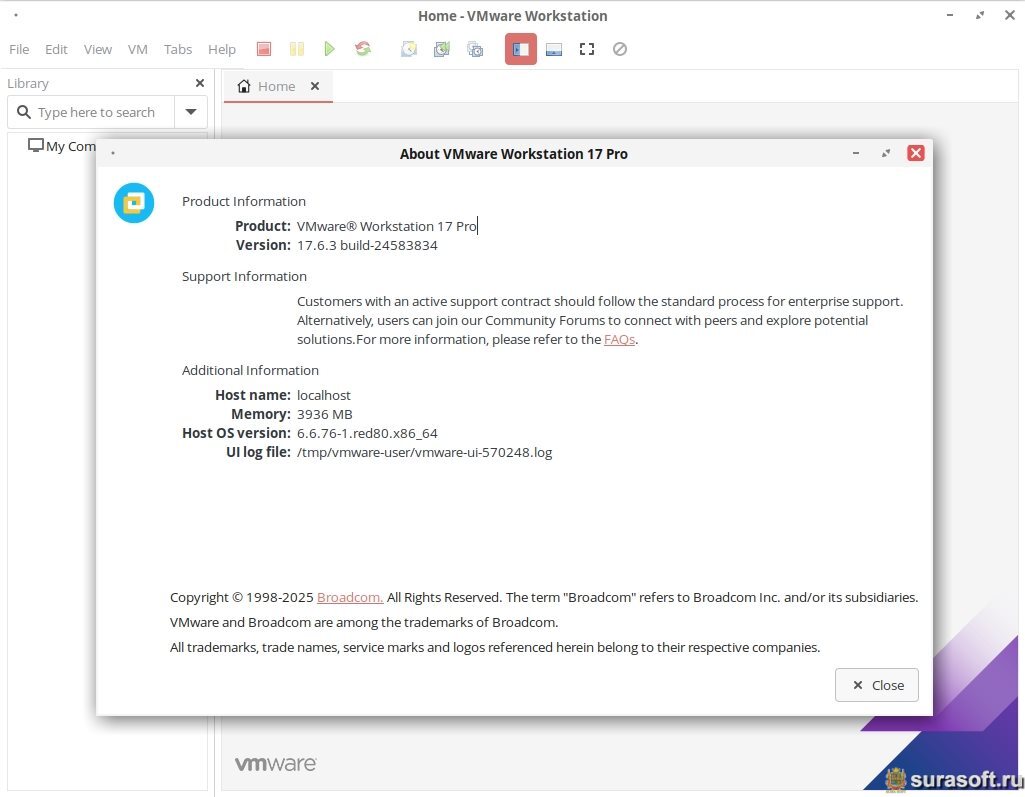The height and width of the screenshot is (797, 1025).
Task: Toggle the thumbnail bar toolbar icon
Action: pyautogui.click(x=554, y=49)
